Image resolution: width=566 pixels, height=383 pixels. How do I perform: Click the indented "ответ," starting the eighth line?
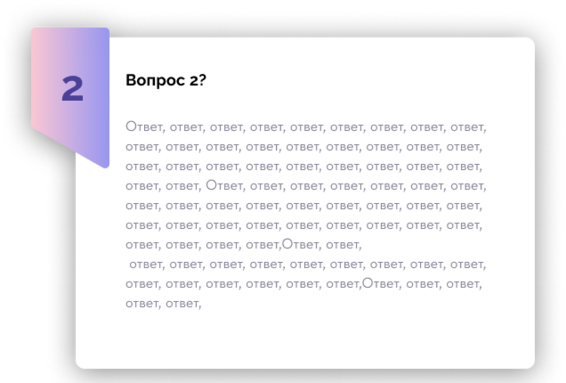click(147, 265)
